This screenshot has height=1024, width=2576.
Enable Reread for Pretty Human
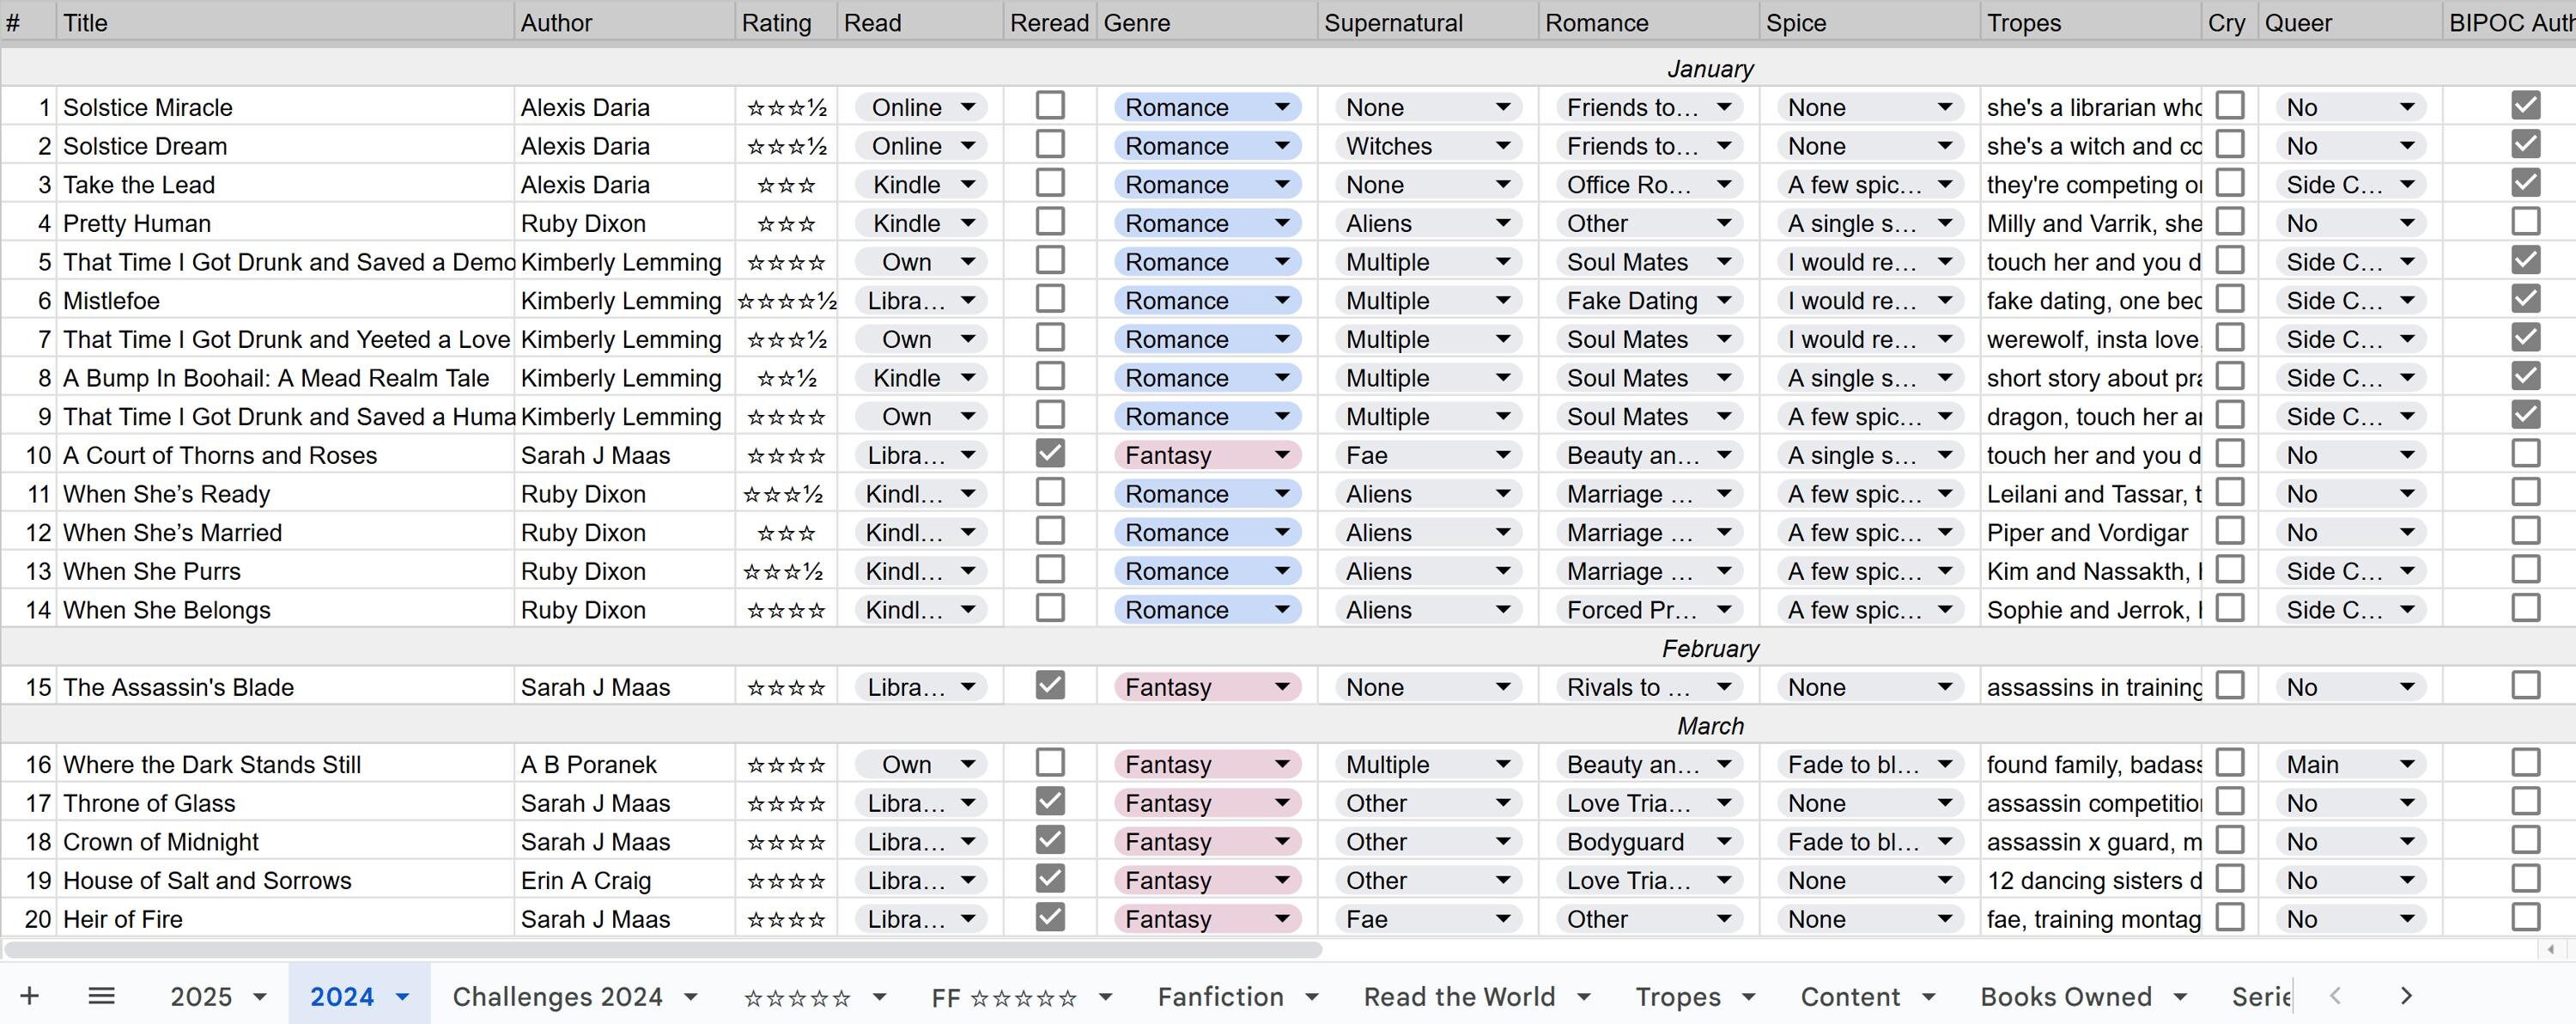[1049, 222]
